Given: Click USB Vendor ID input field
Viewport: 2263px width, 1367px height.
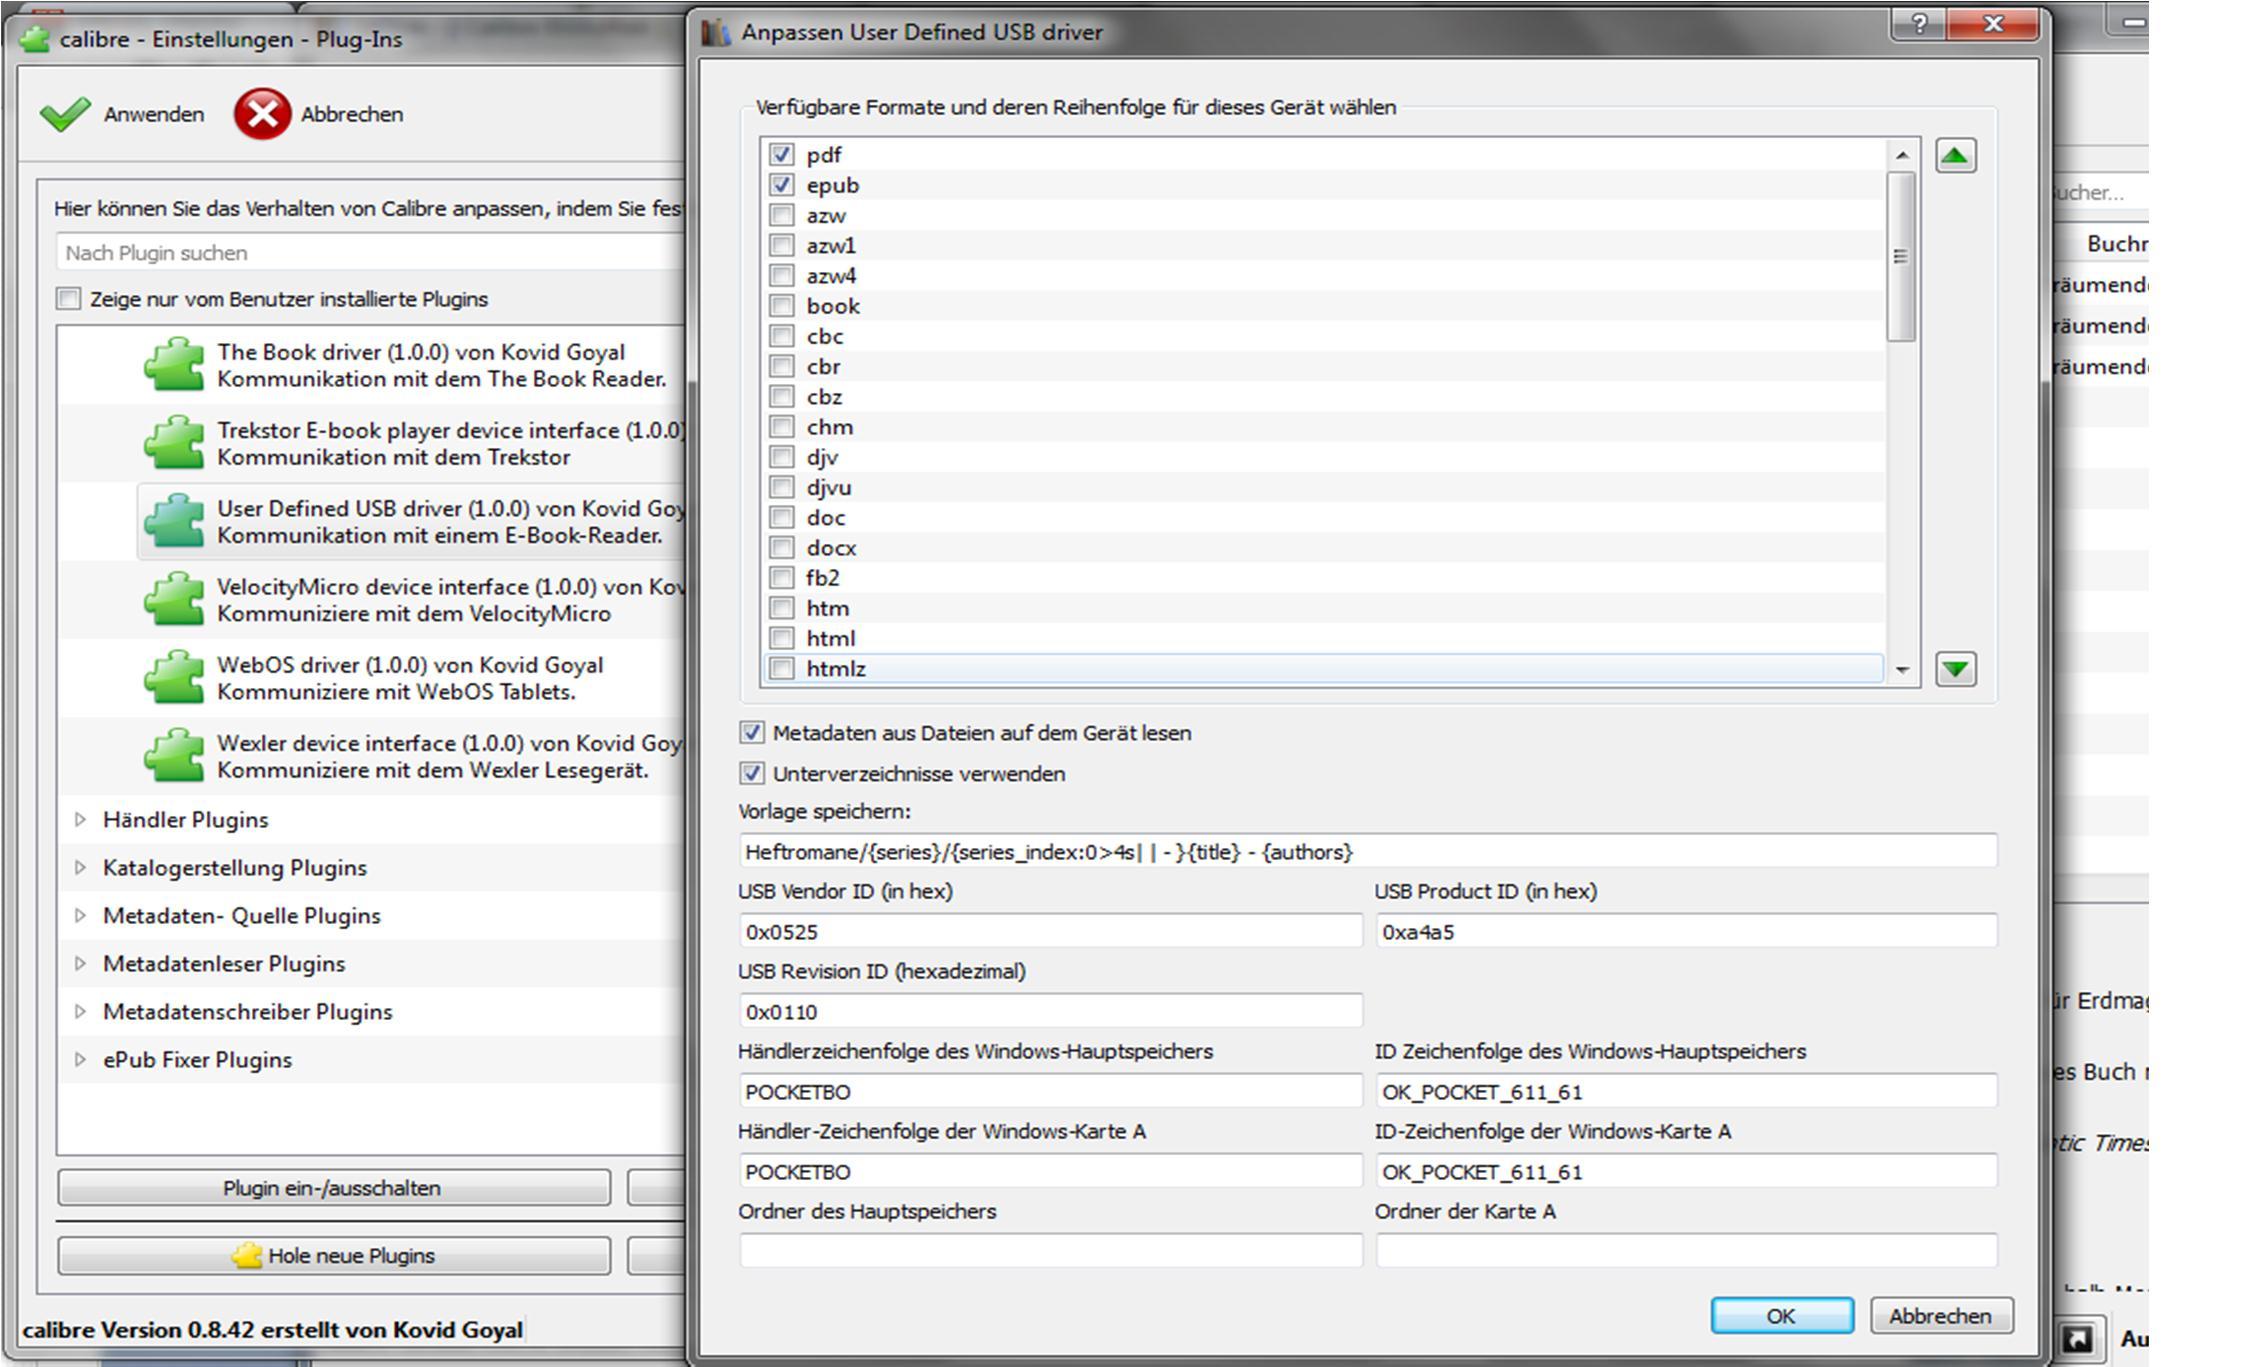Looking at the screenshot, I should coord(1050,932).
